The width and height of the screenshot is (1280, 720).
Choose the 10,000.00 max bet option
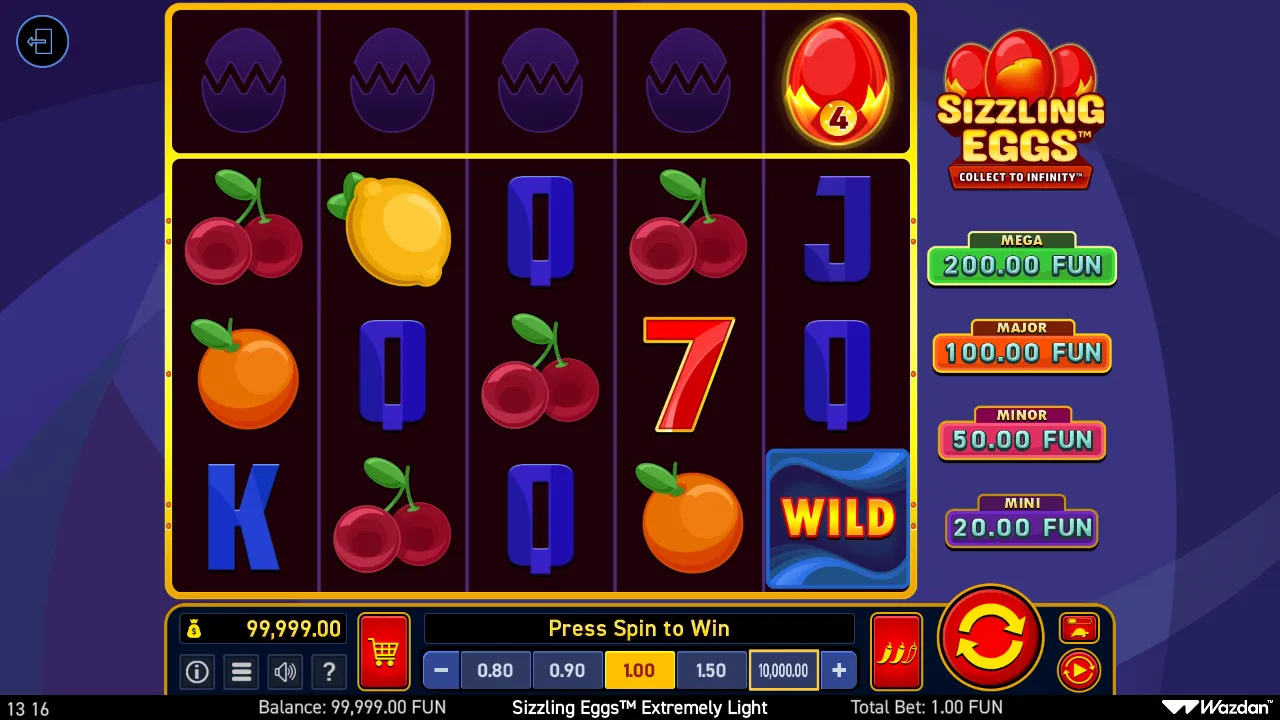click(x=783, y=671)
